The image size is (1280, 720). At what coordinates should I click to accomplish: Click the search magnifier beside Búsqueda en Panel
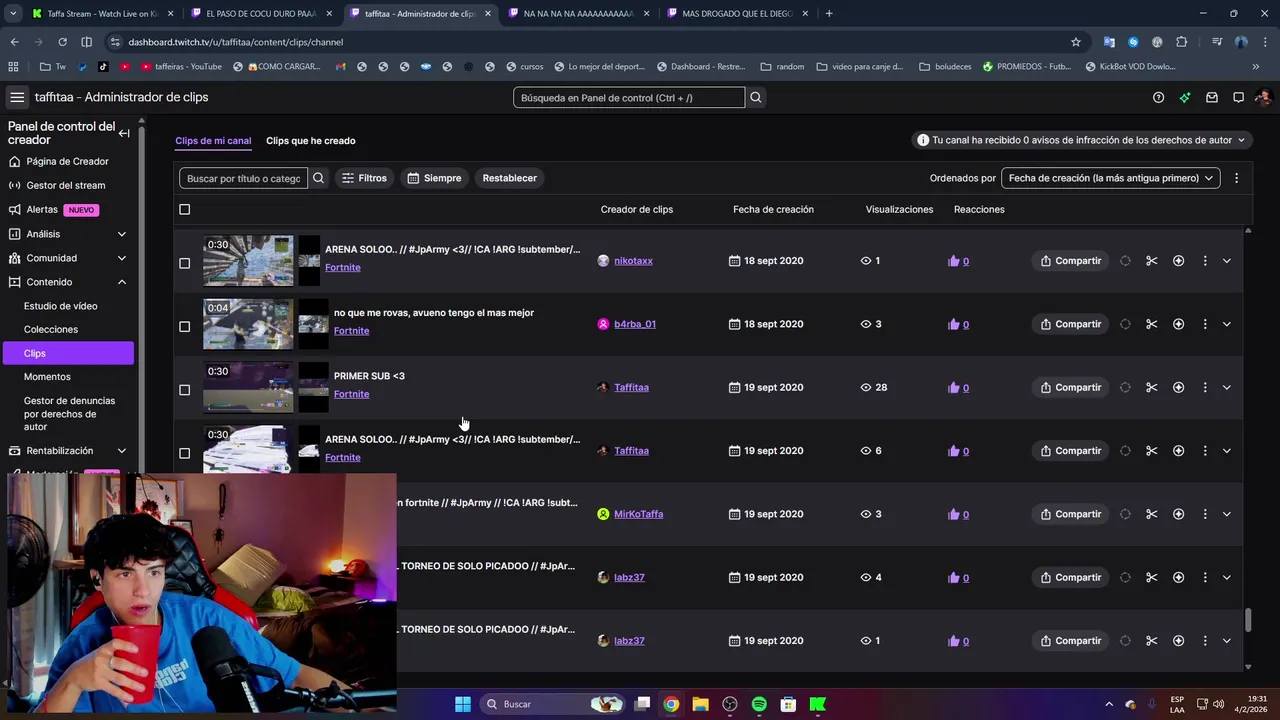(756, 97)
